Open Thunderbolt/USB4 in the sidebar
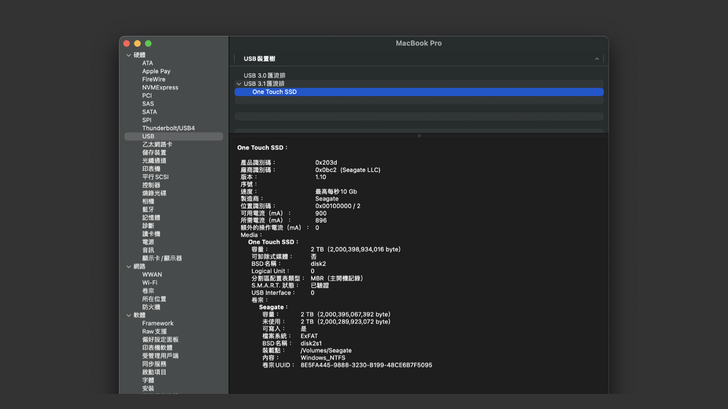Screen dimensions: 728x409 click(168, 128)
